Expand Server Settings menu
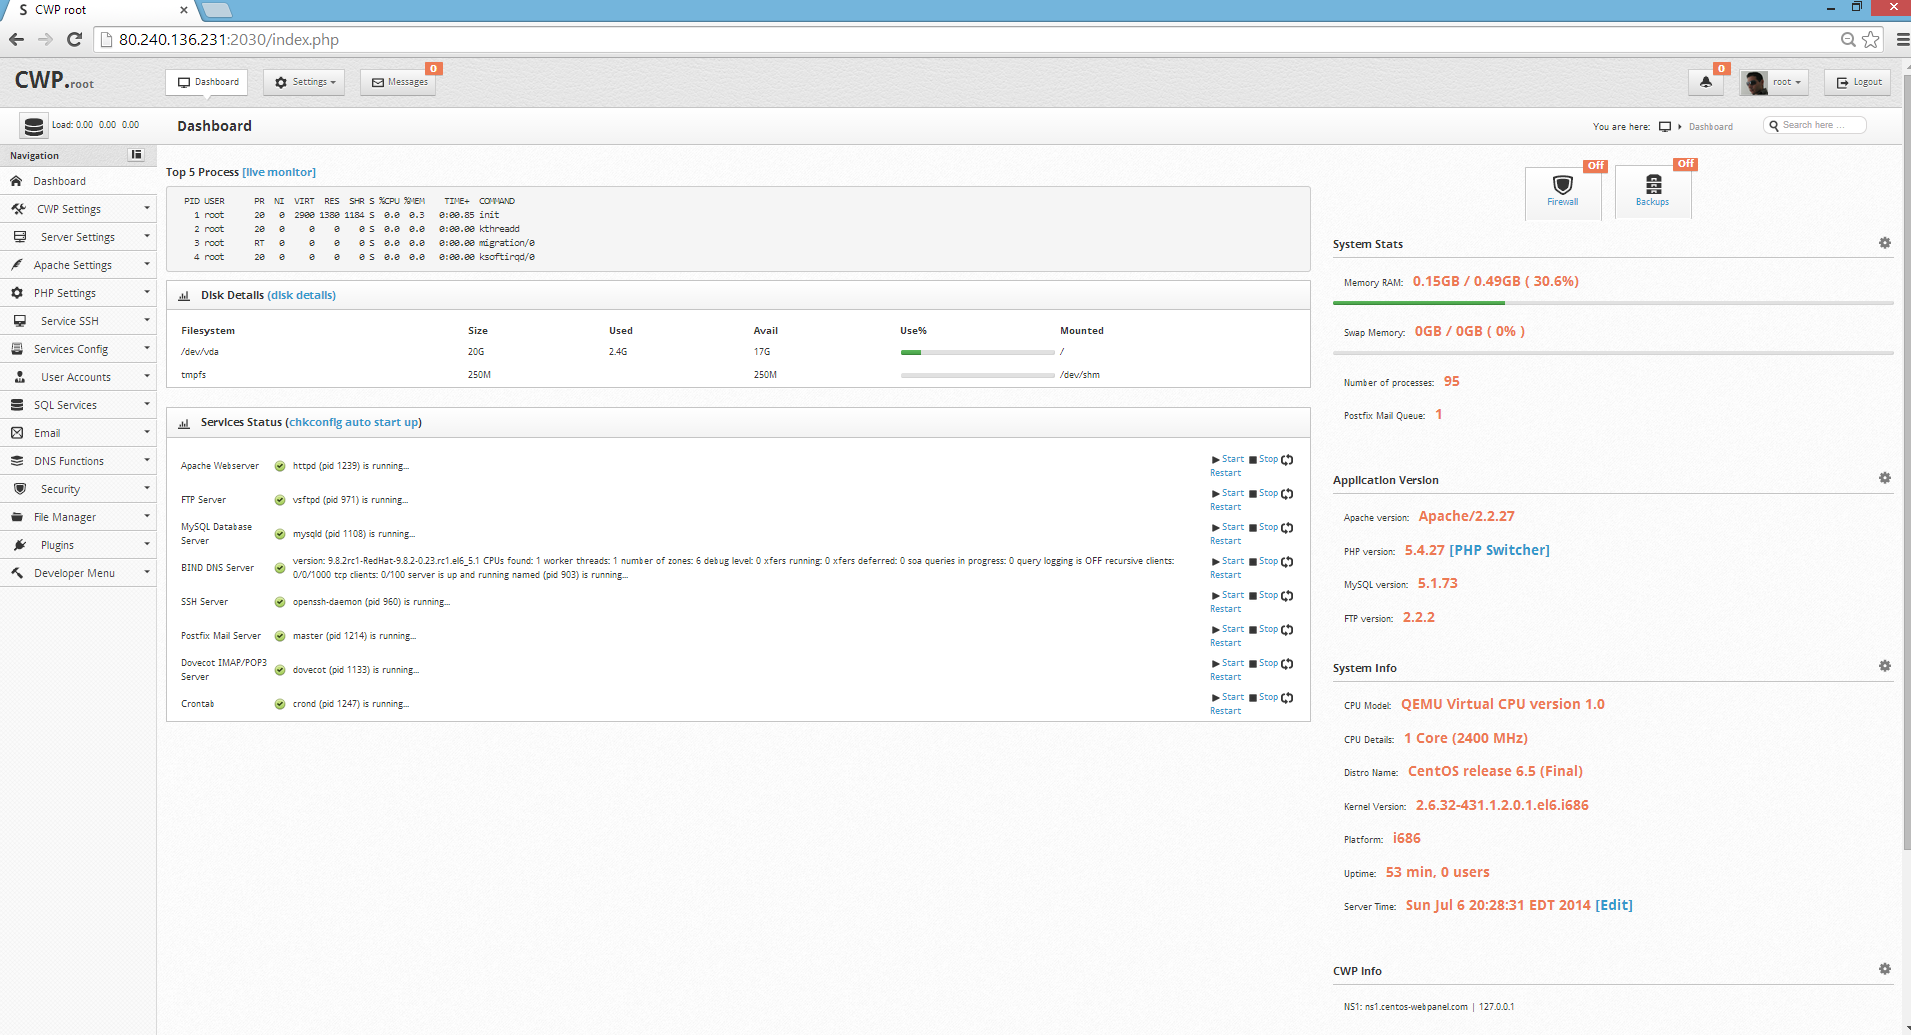The width and height of the screenshot is (1911, 1035). tap(78, 237)
